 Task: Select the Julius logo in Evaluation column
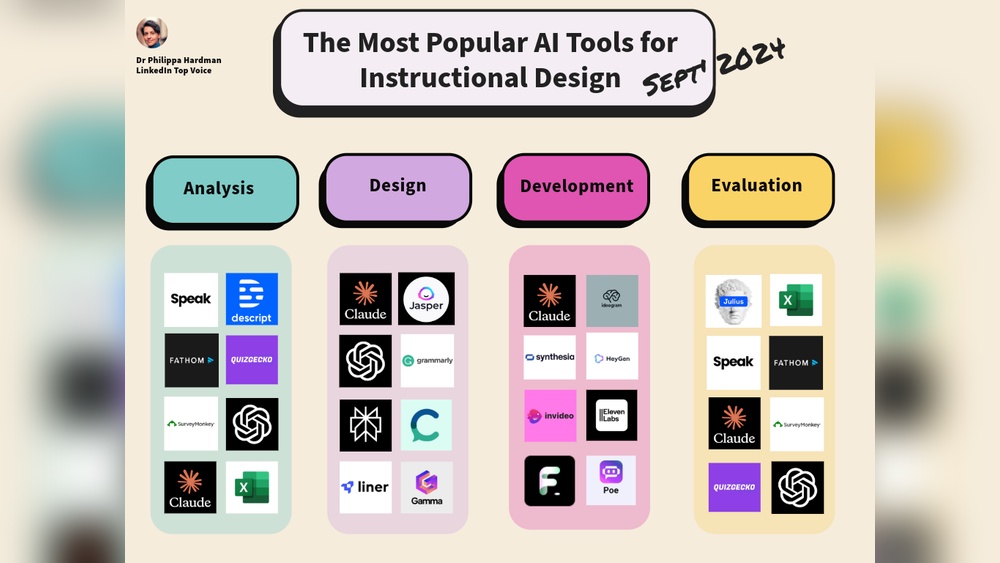[x=733, y=302]
